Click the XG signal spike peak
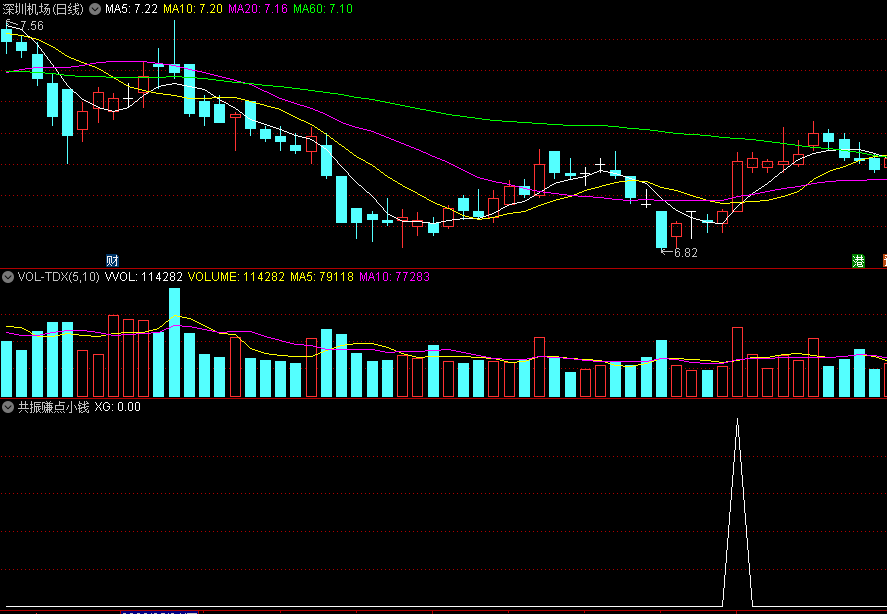The height and width of the screenshot is (614, 887). 738,419
